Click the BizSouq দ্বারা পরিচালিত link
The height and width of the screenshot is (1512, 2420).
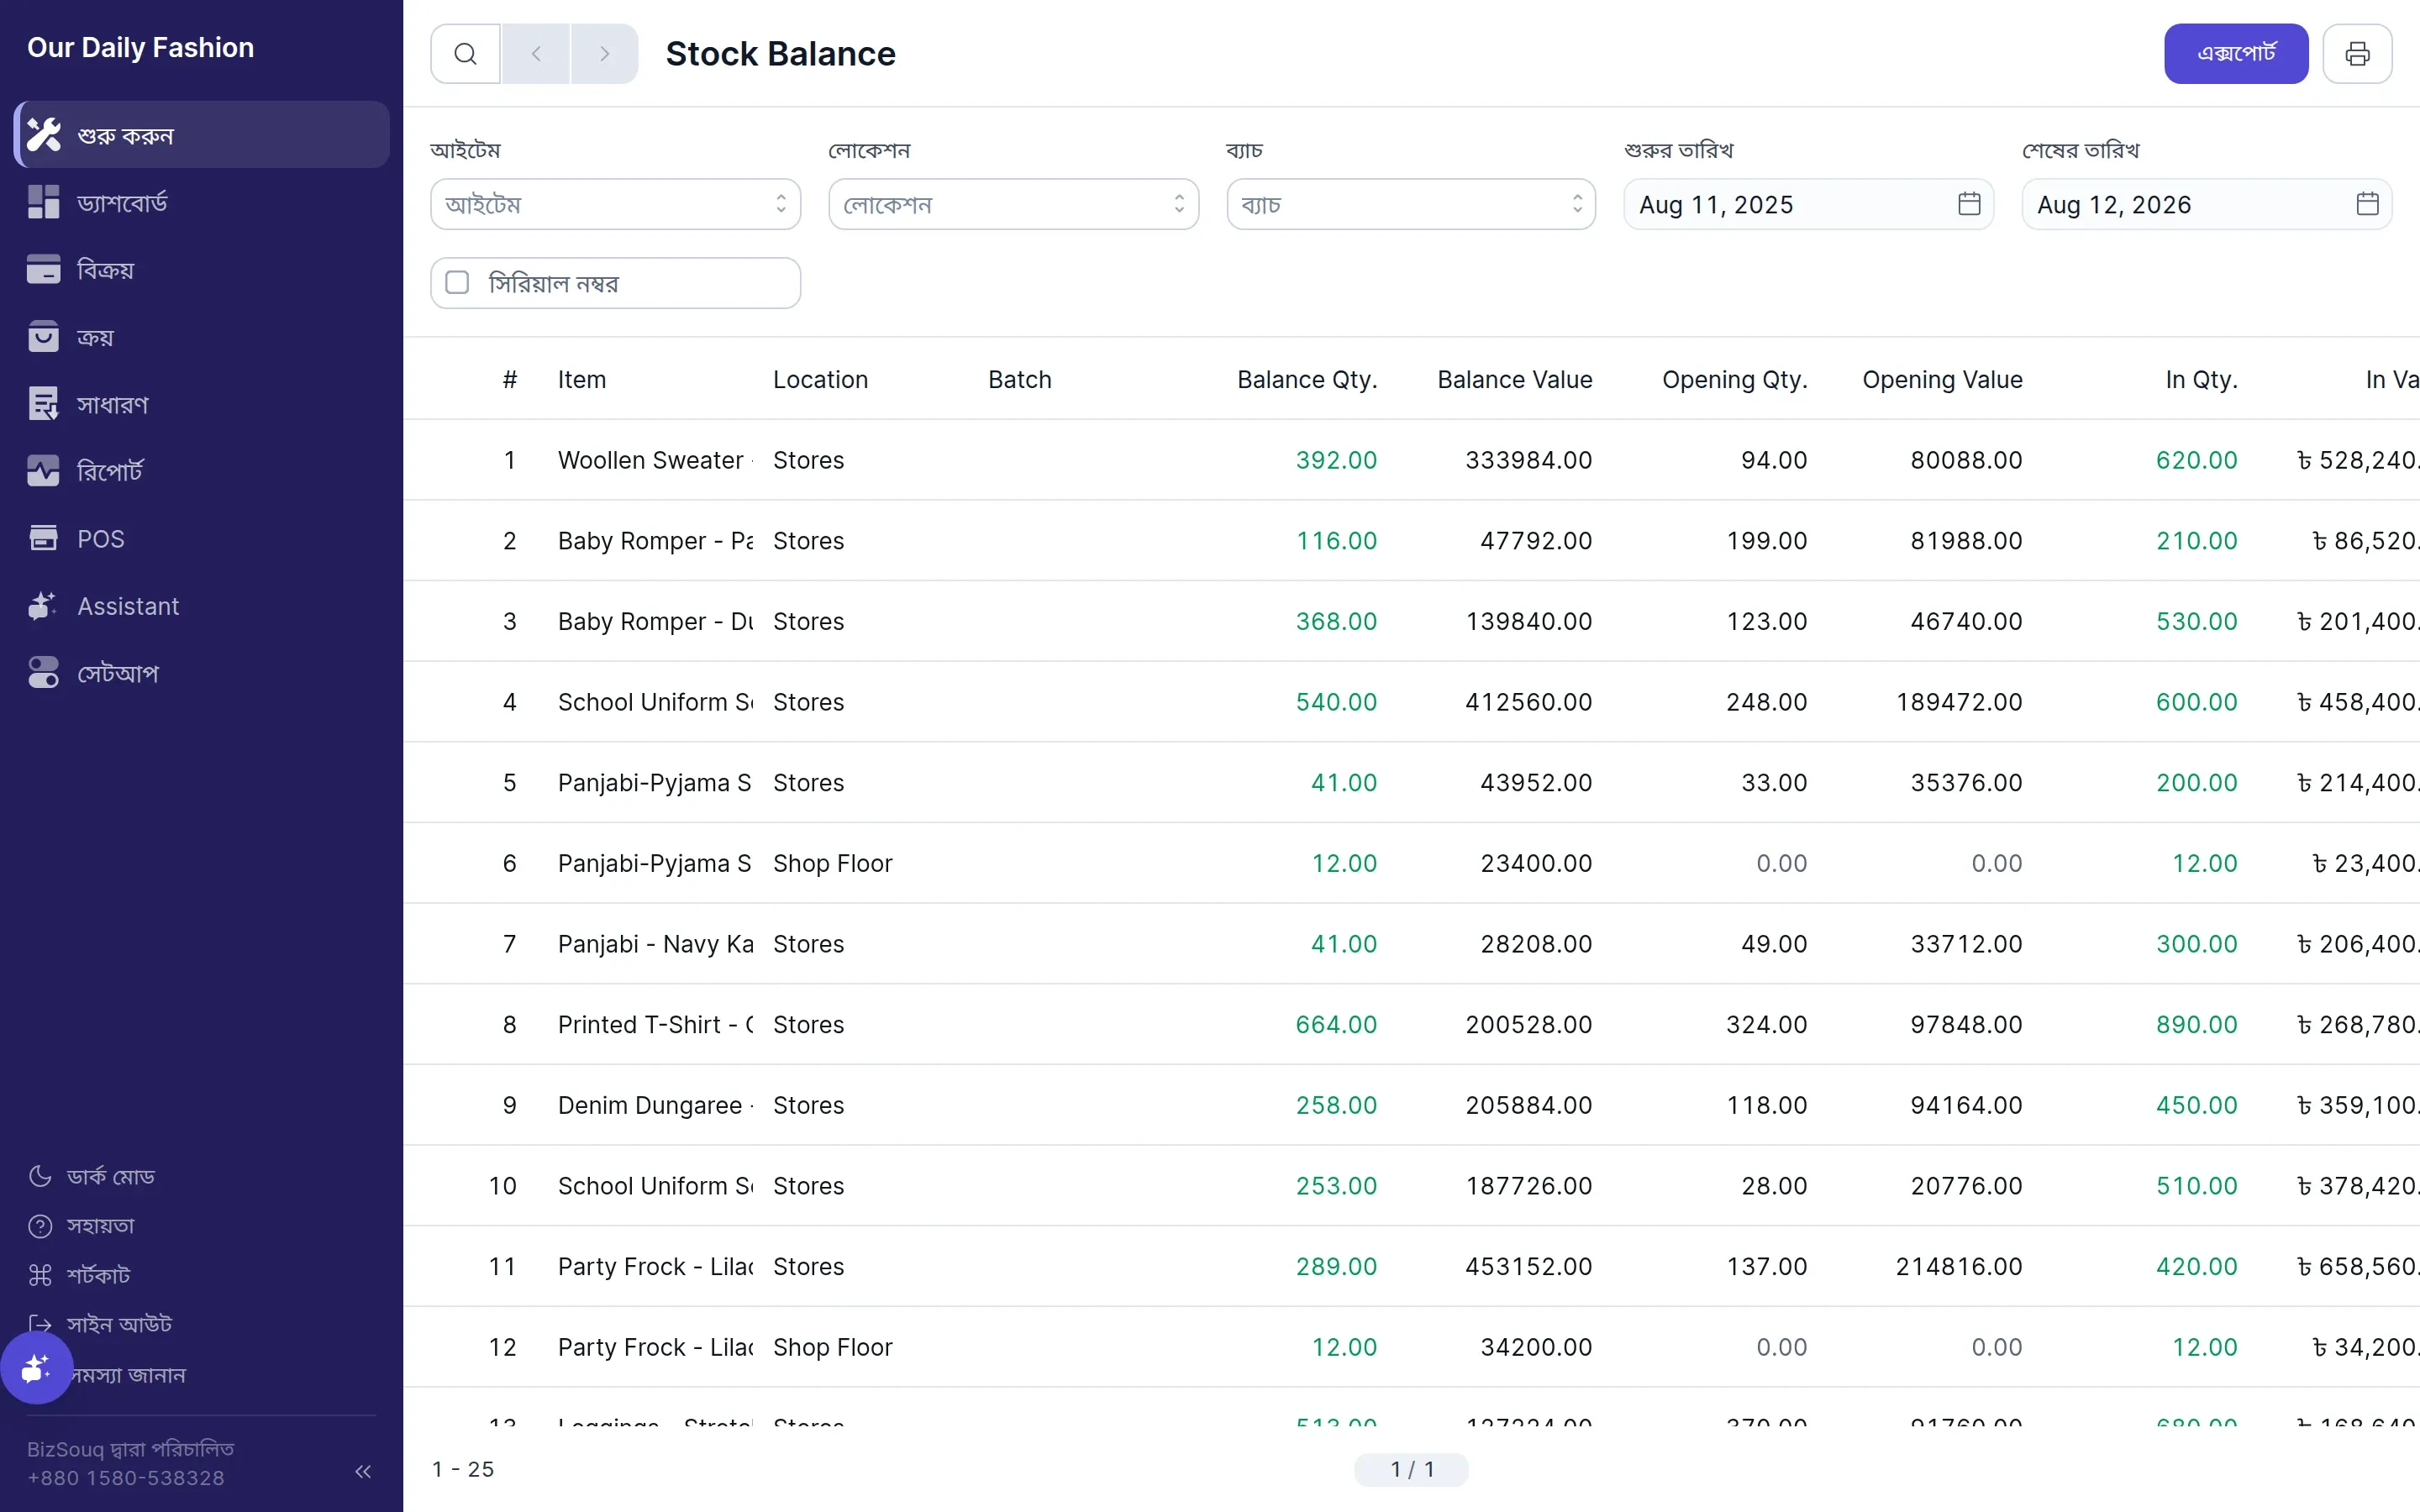[x=130, y=1449]
